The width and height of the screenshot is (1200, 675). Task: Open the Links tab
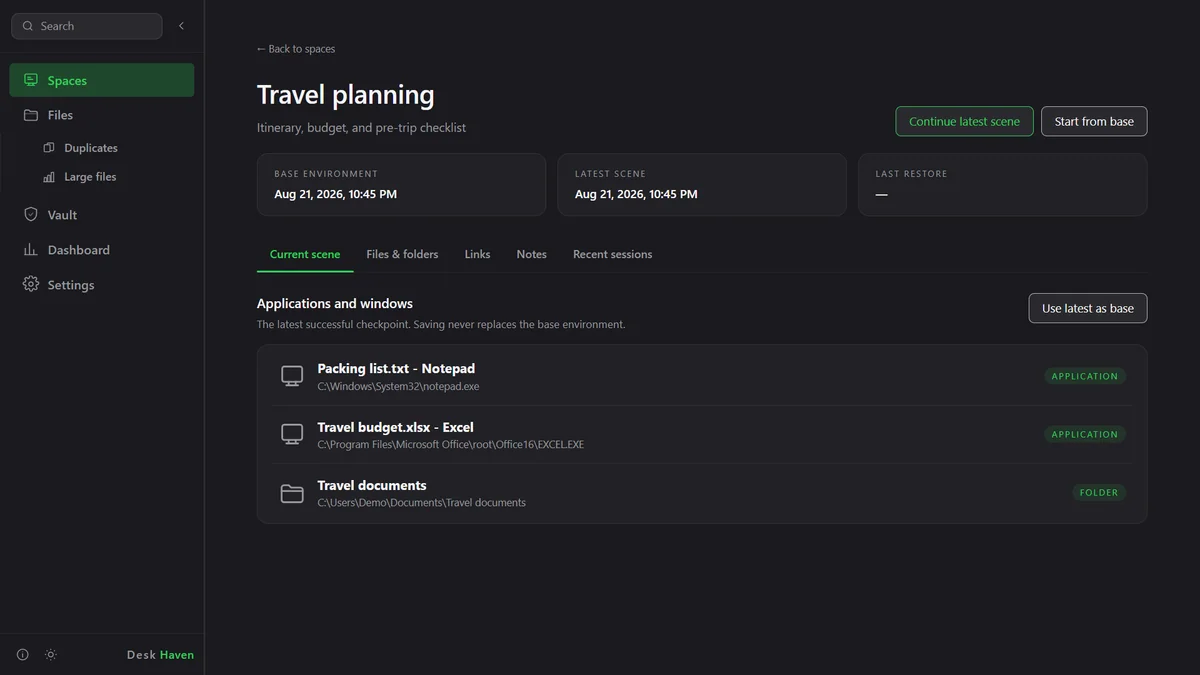tap(477, 254)
